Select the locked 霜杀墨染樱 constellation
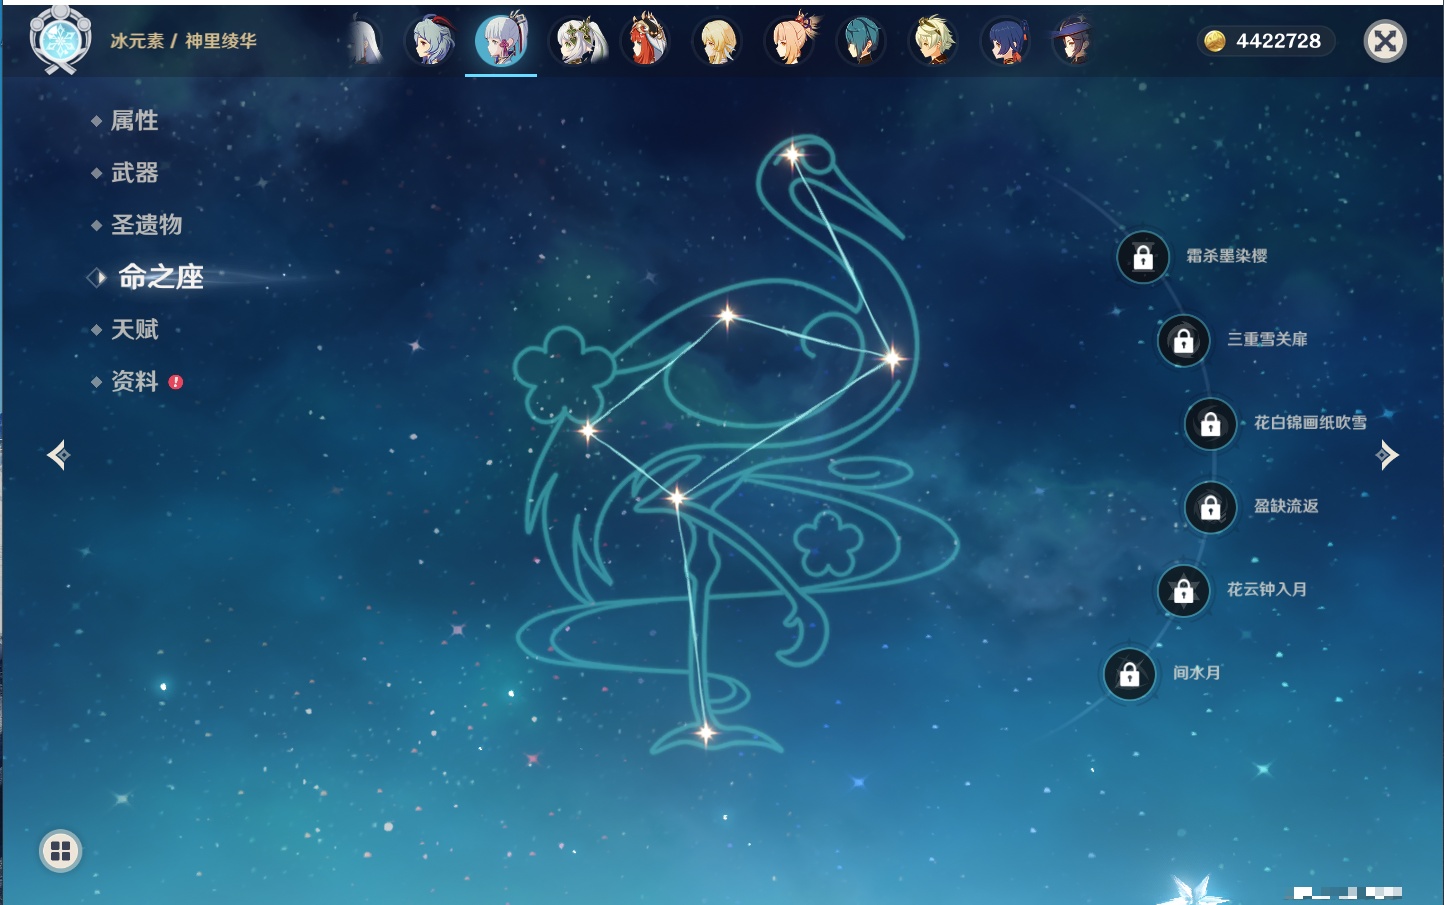Viewport: 1444px width, 905px height. [x=1143, y=257]
